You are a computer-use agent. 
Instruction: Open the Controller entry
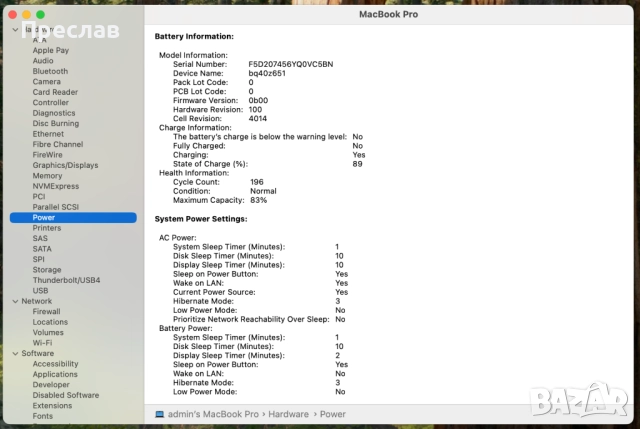click(x=51, y=102)
